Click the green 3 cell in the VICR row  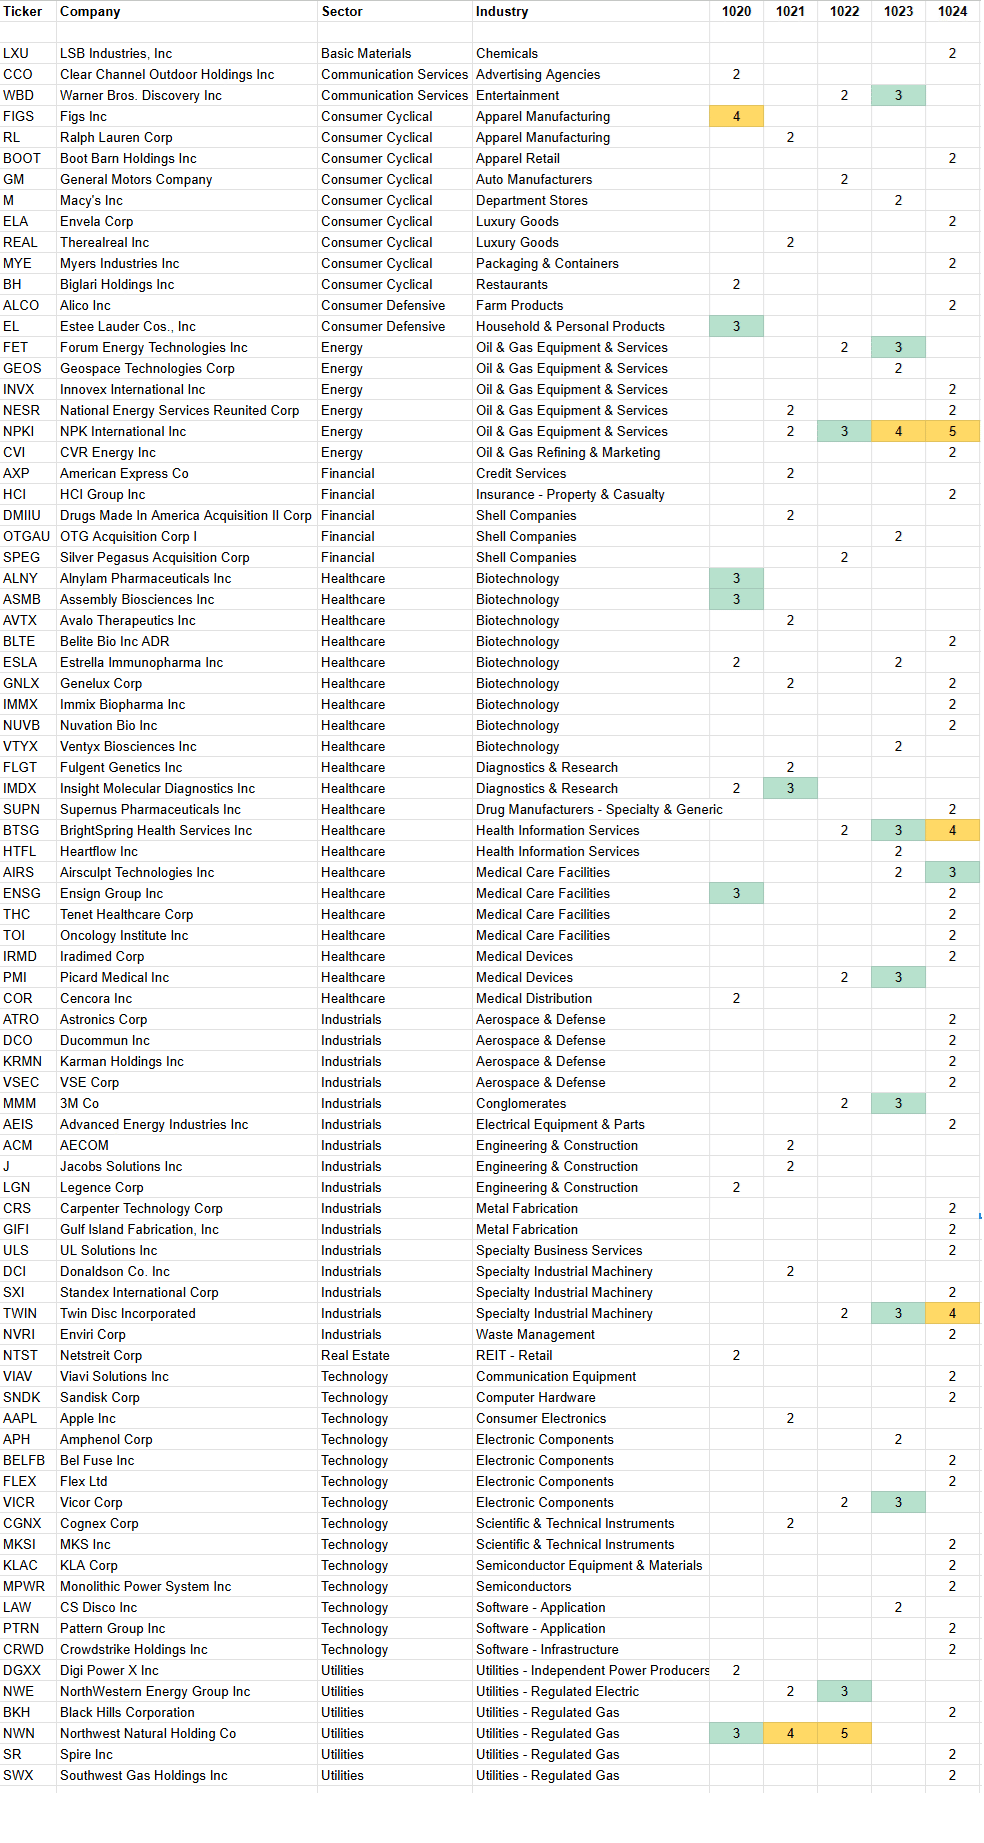[x=898, y=1502]
